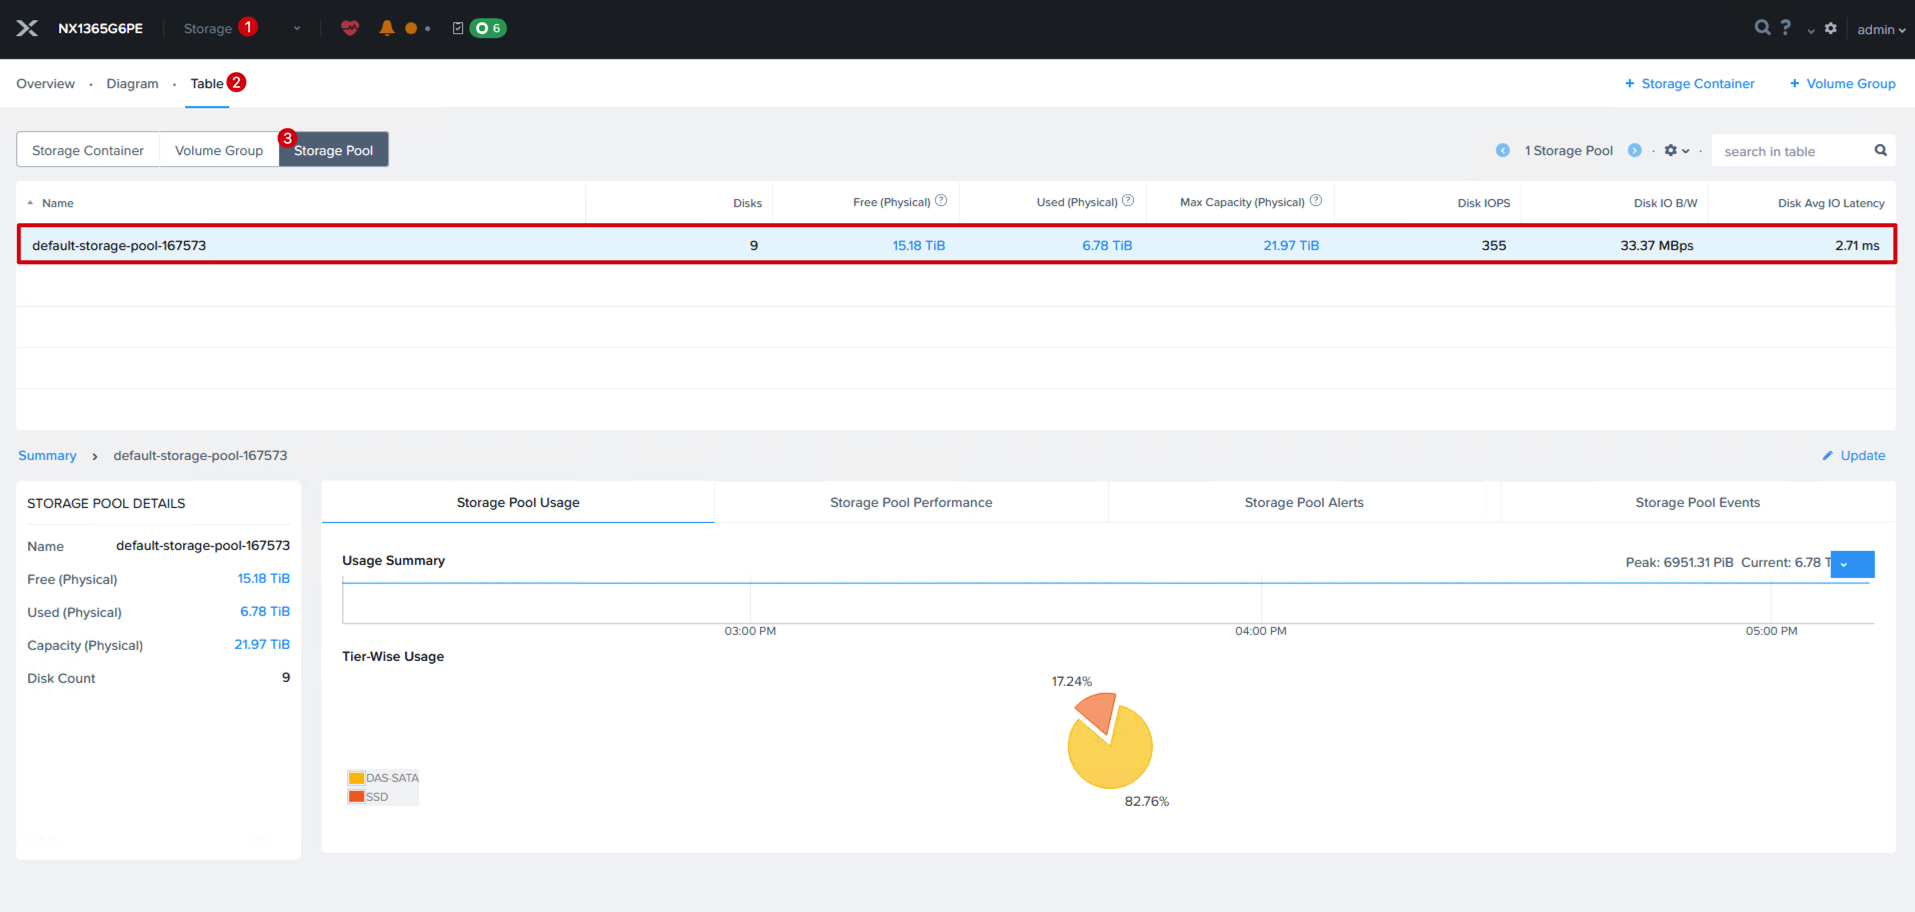Open the blue Usage Summary range dropdown
1915x912 pixels.
pos(1852,564)
